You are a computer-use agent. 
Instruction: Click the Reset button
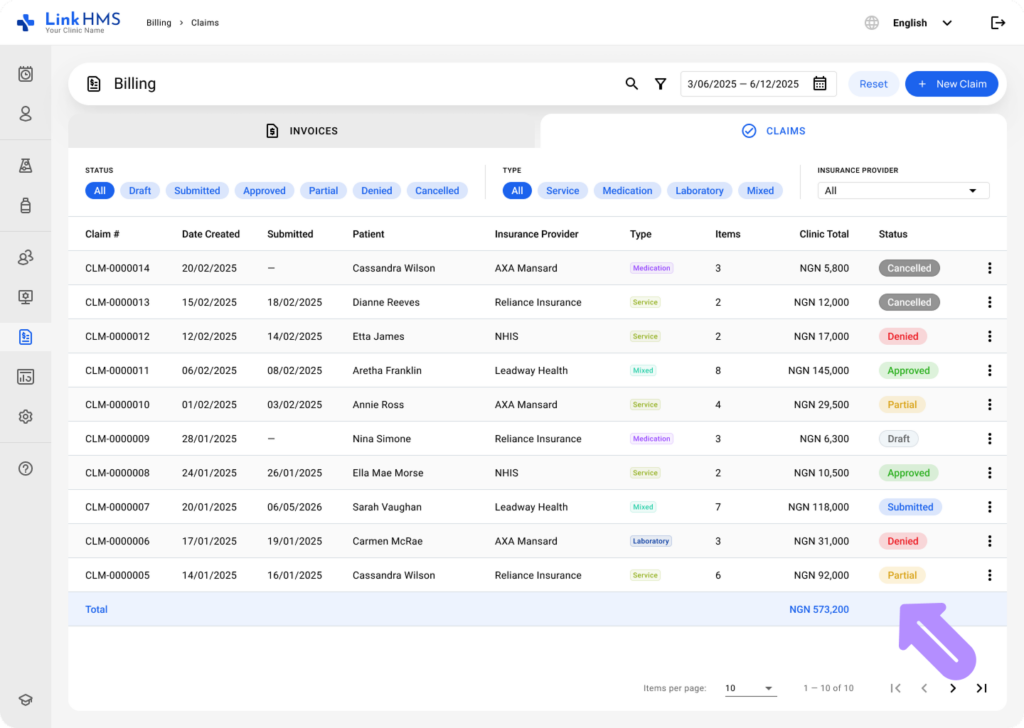coord(873,84)
